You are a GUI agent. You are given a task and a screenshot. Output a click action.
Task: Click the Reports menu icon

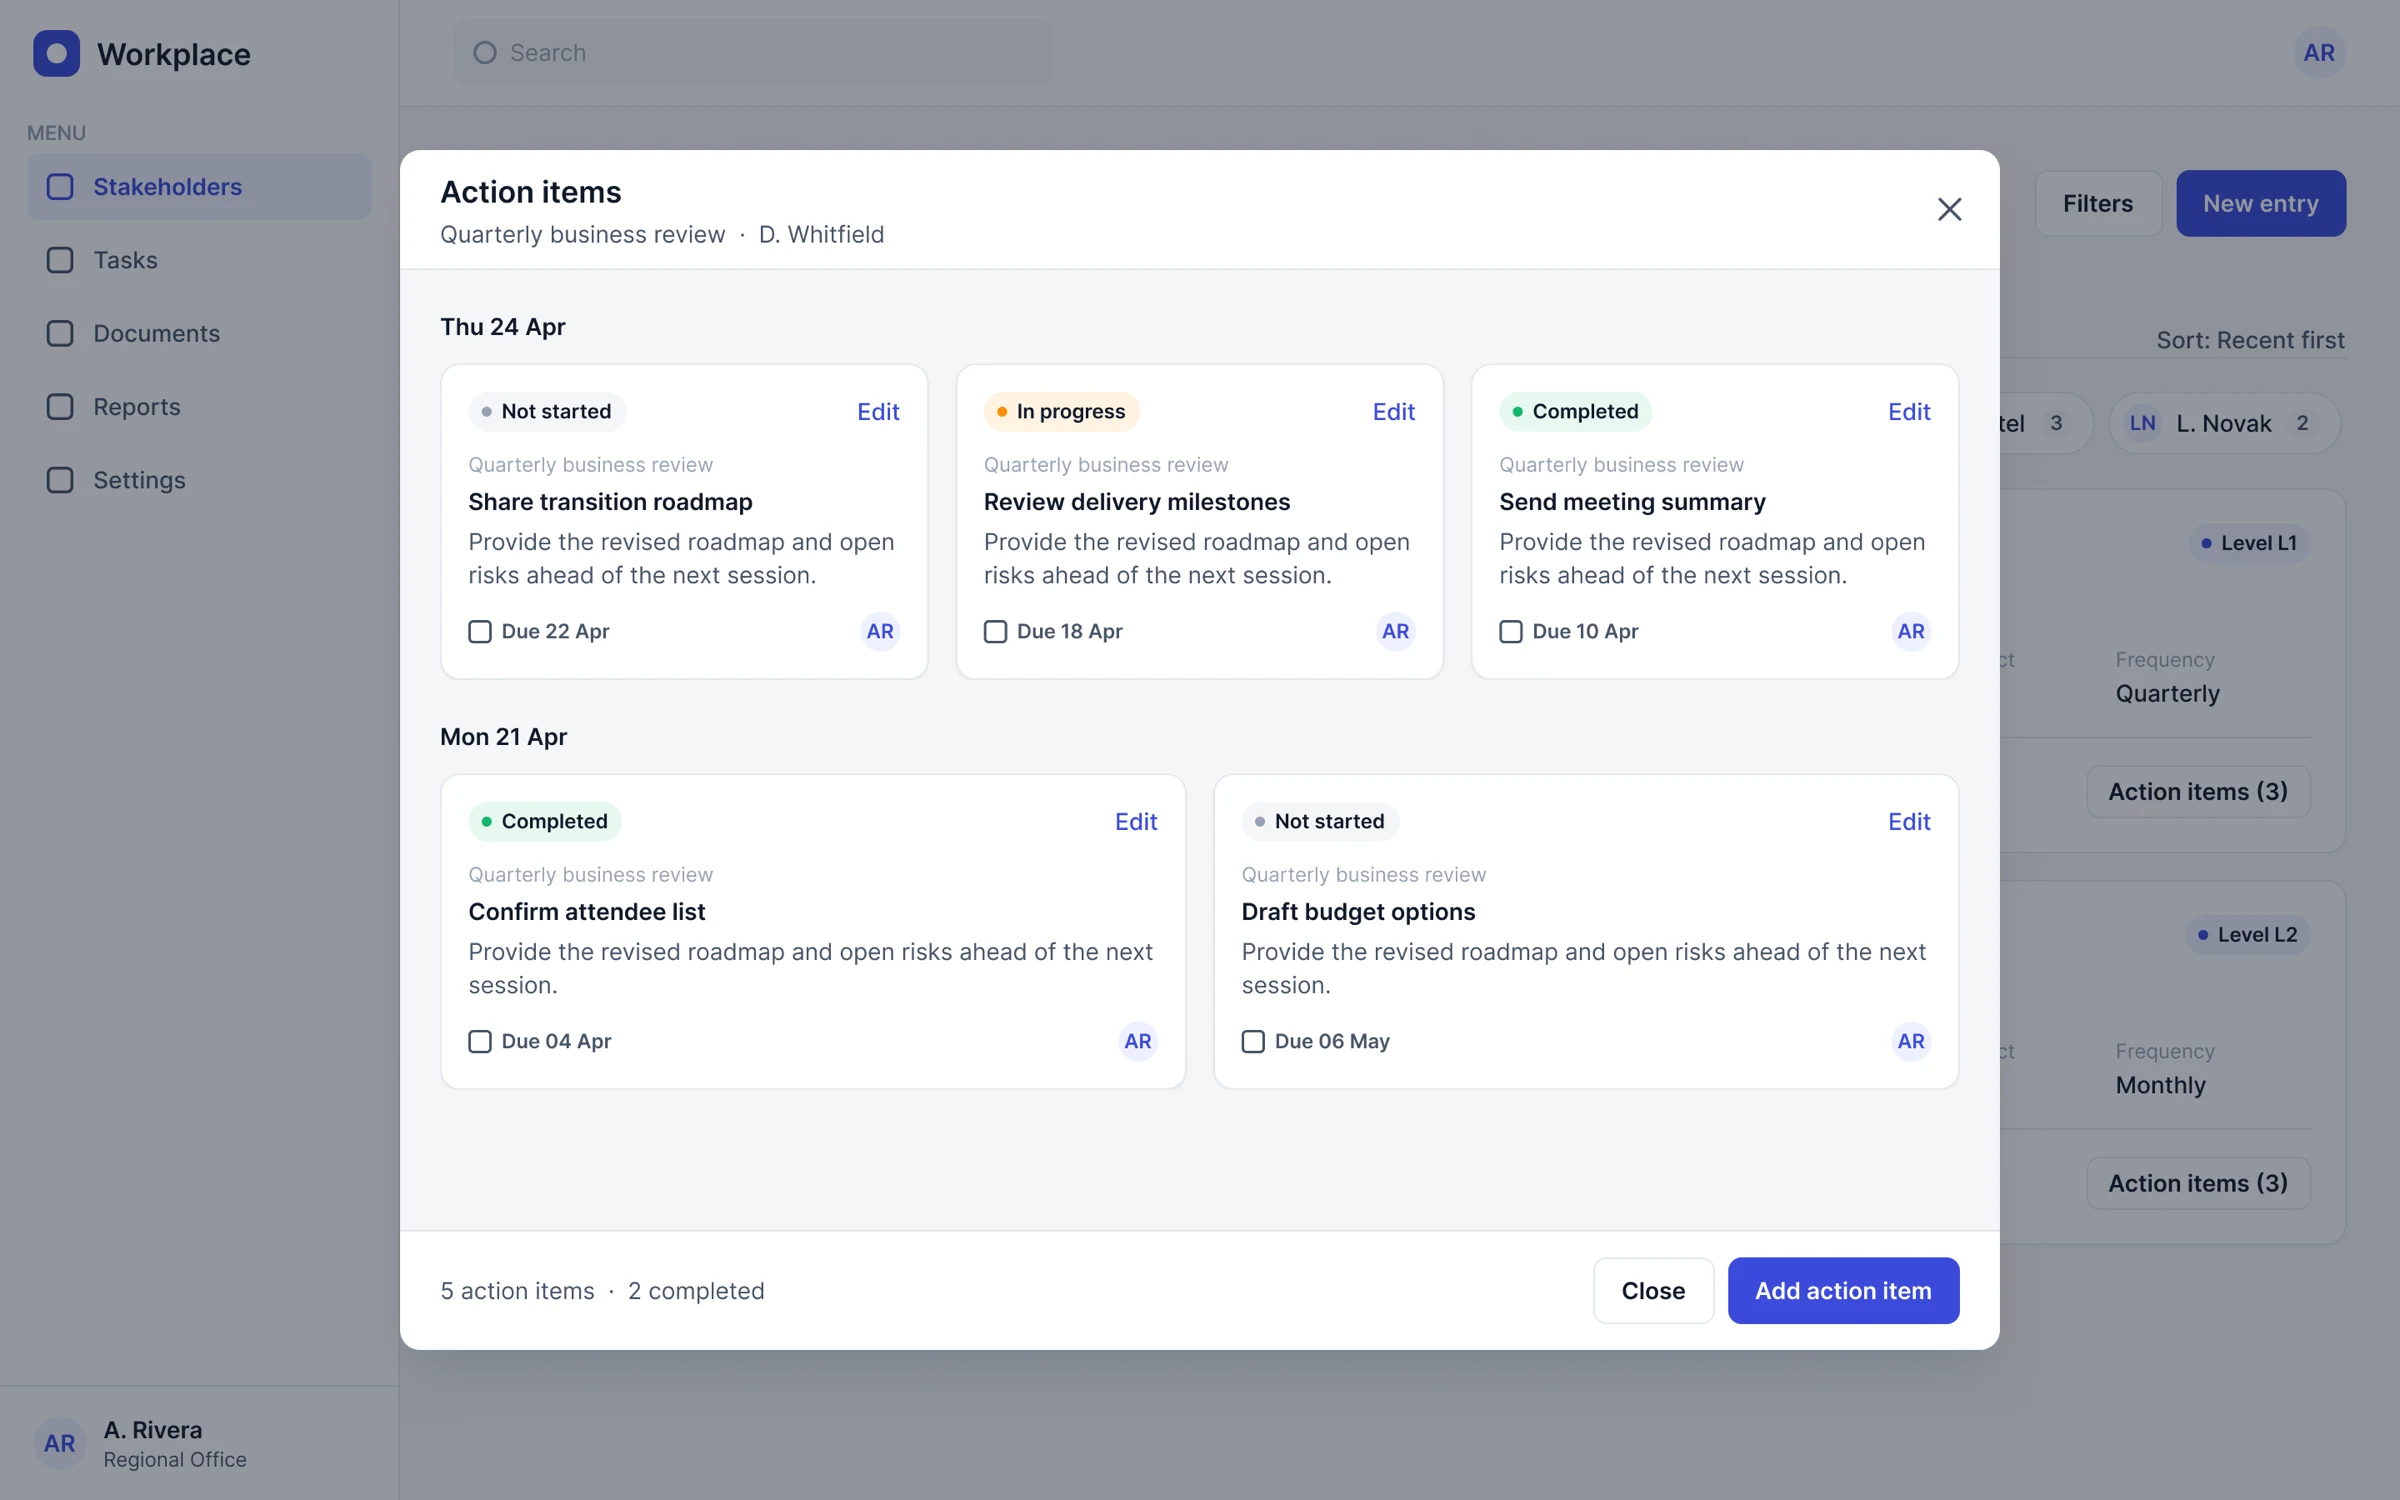click(x=60, y=407)
